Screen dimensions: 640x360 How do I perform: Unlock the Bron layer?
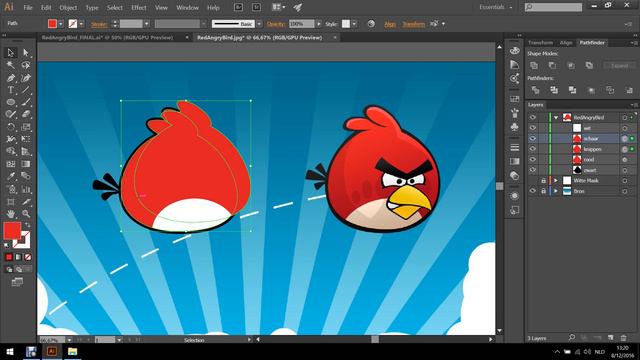[543, 191]
